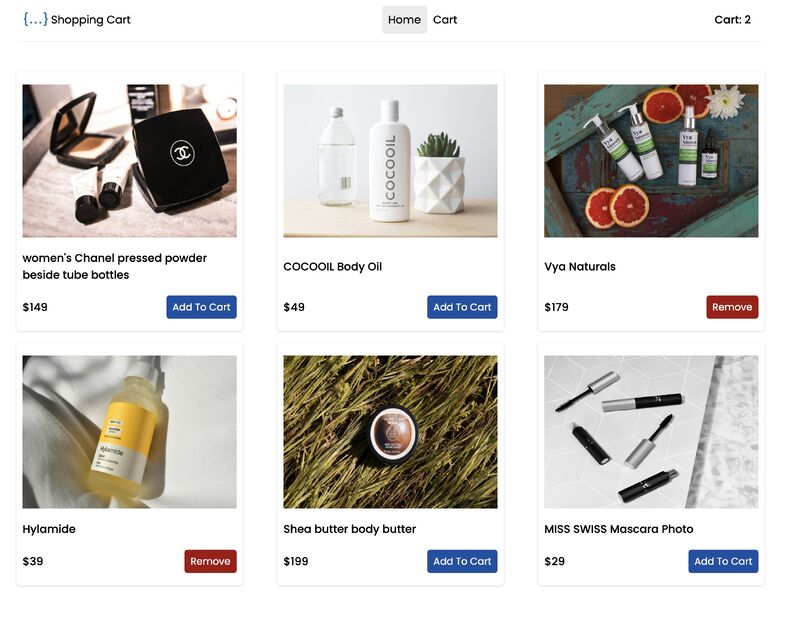Select the Shea butter body butter title
The height and width of the screenshot is (621, 800).
[349, 529]
